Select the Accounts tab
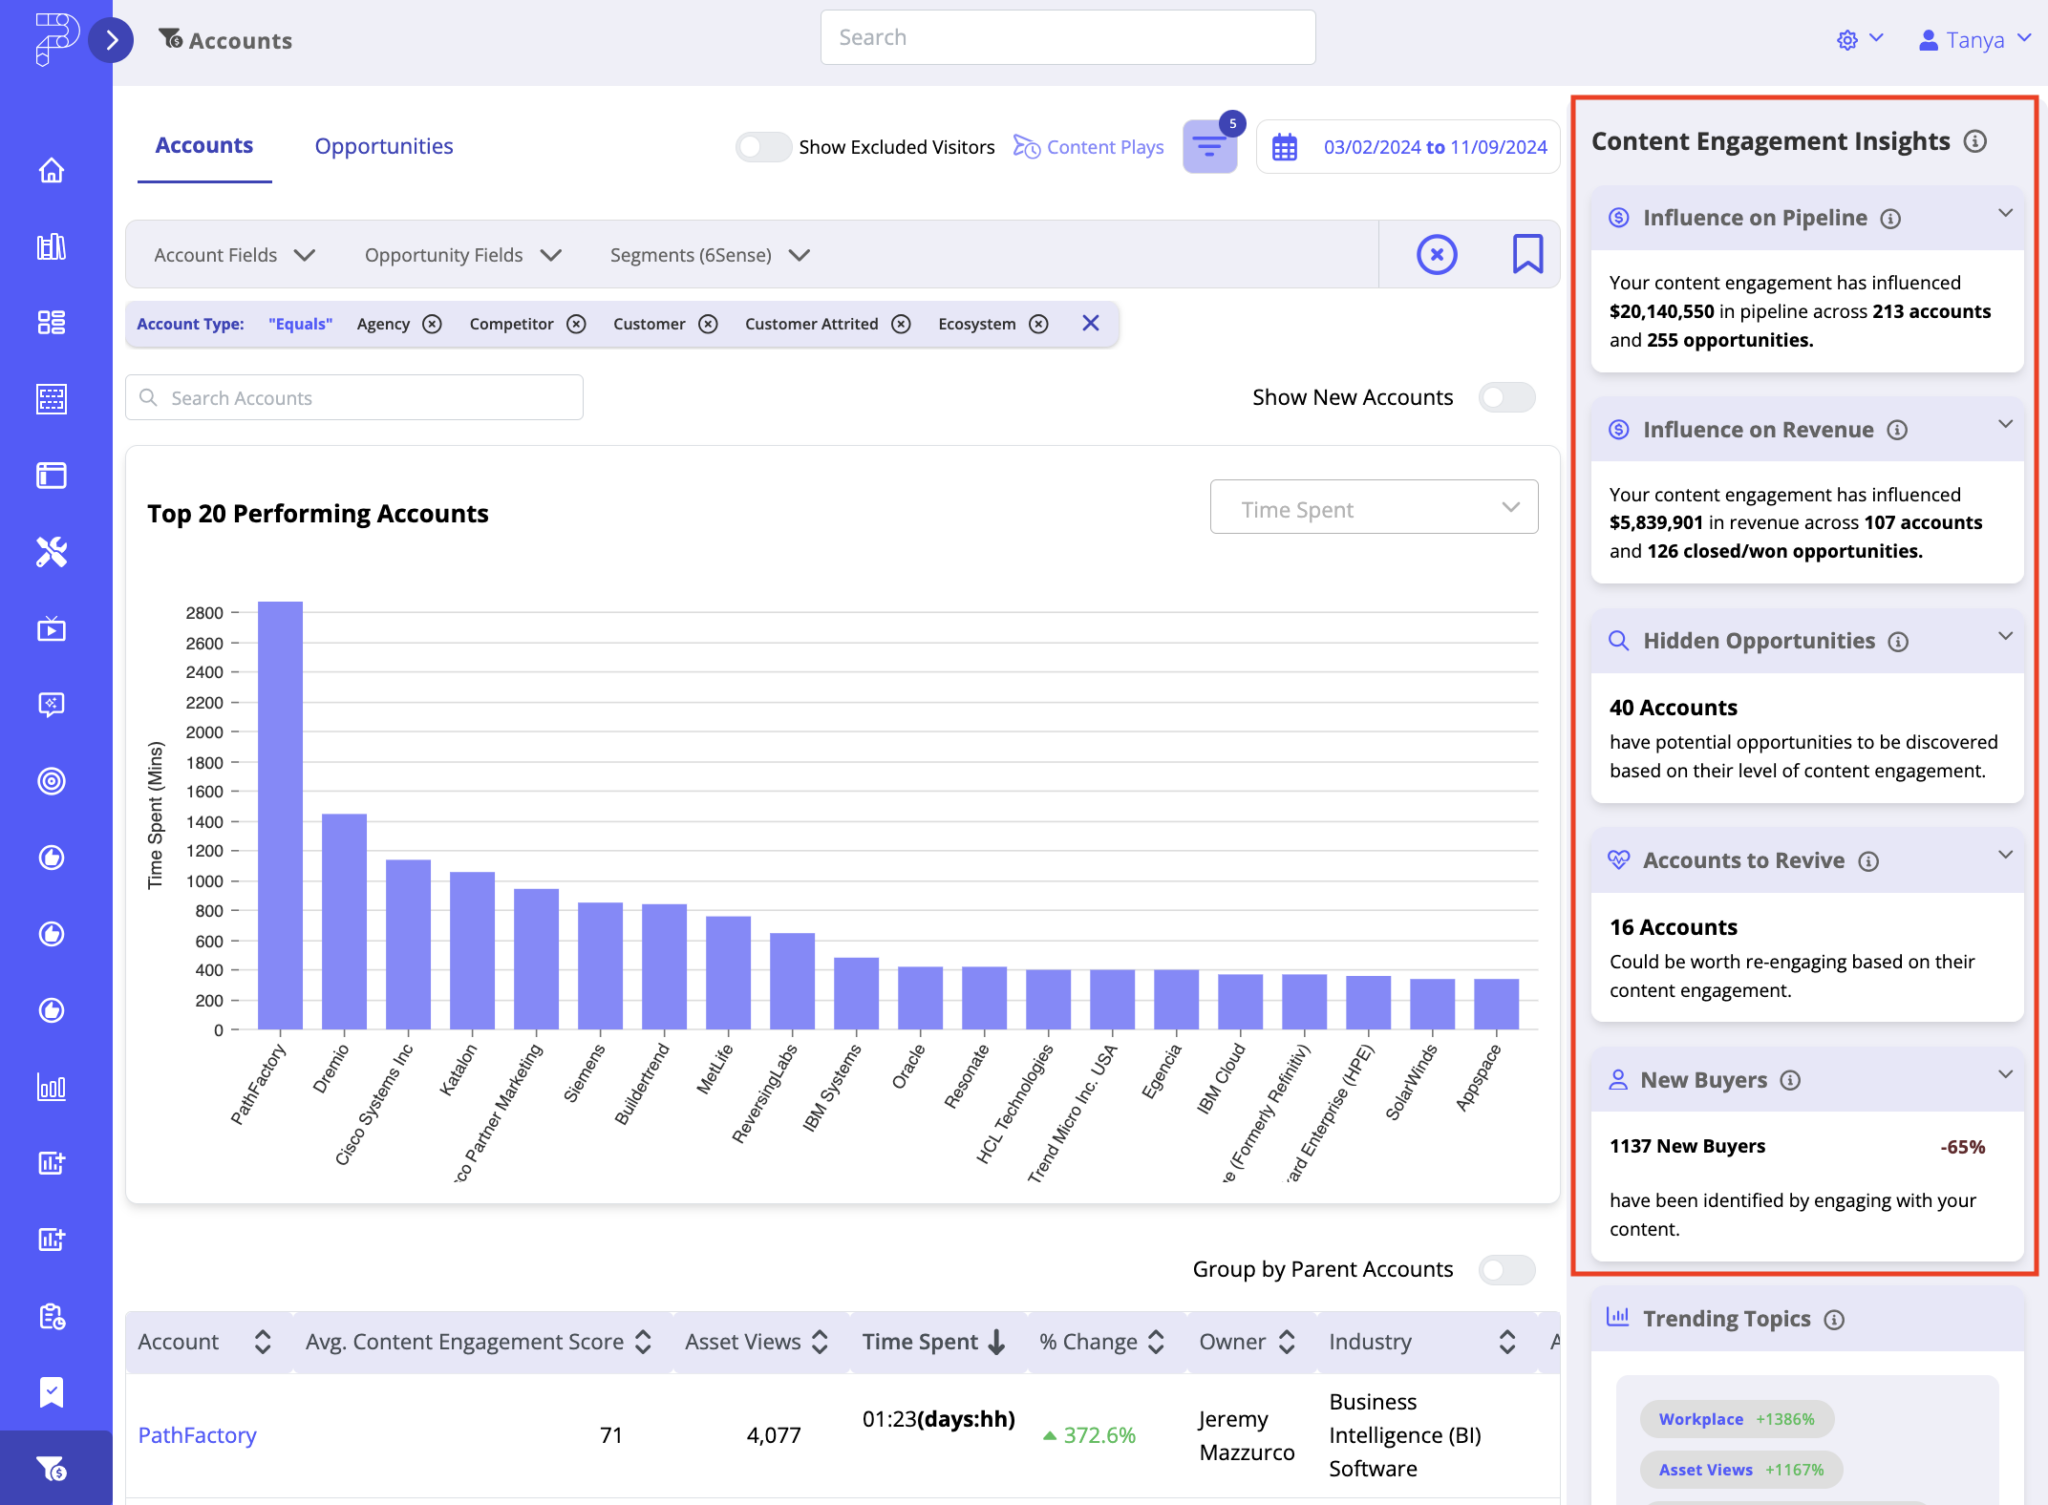Image resolution: width=2048 pixels, height=1505 pixels. point(204,146)
